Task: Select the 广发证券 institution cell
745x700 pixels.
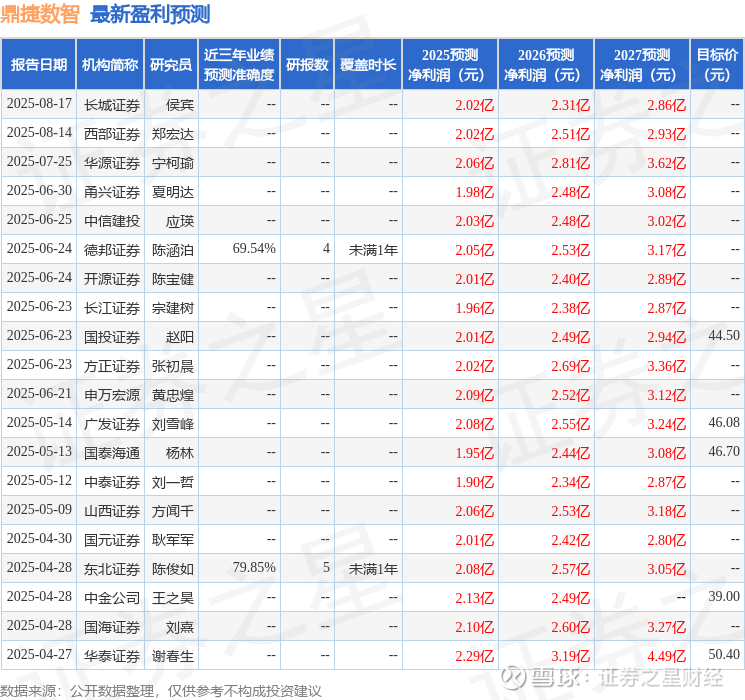Action: tap(112, 424)
